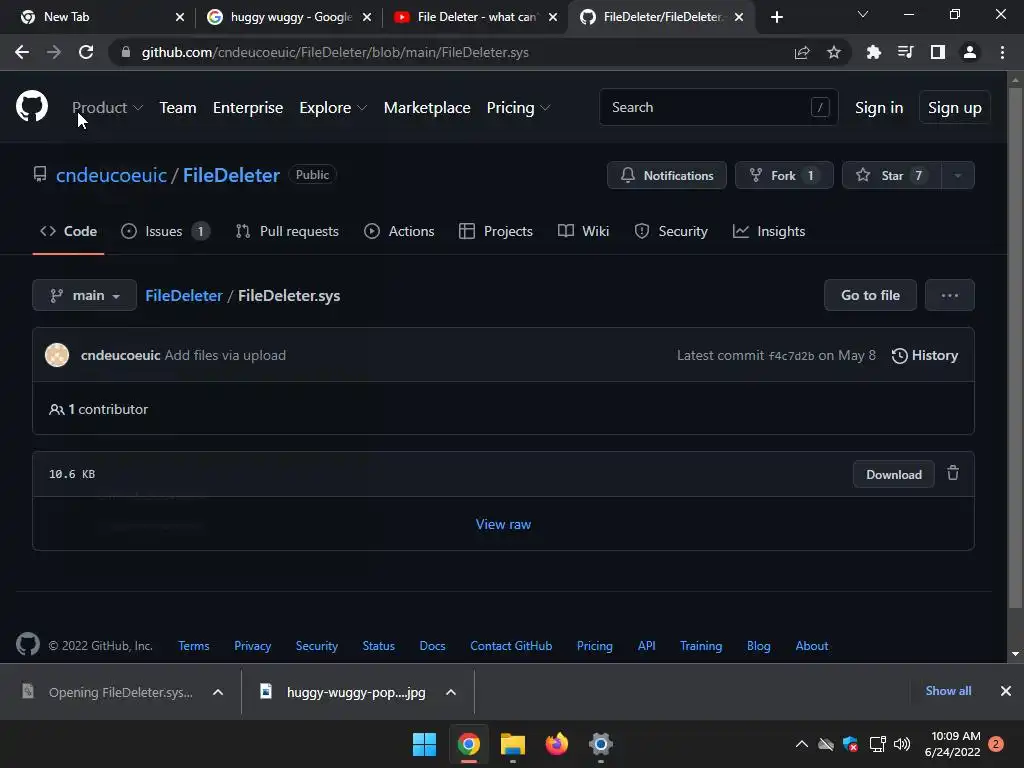Open the commit hash f4c7d2b
1024x768 pixels.
tap(791, 356)
